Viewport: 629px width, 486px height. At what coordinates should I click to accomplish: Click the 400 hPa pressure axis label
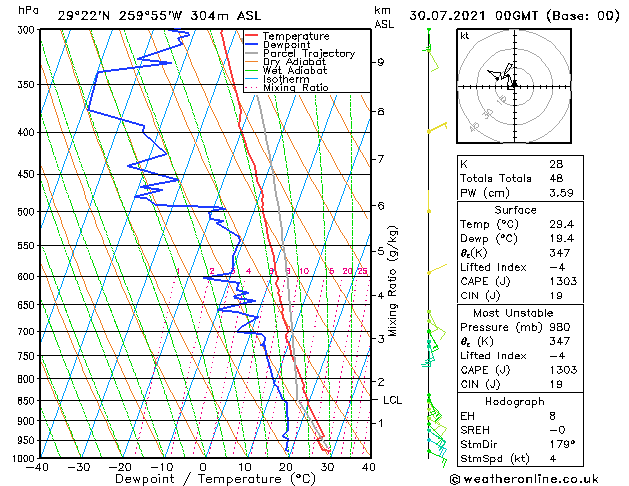tap(28, 132)
